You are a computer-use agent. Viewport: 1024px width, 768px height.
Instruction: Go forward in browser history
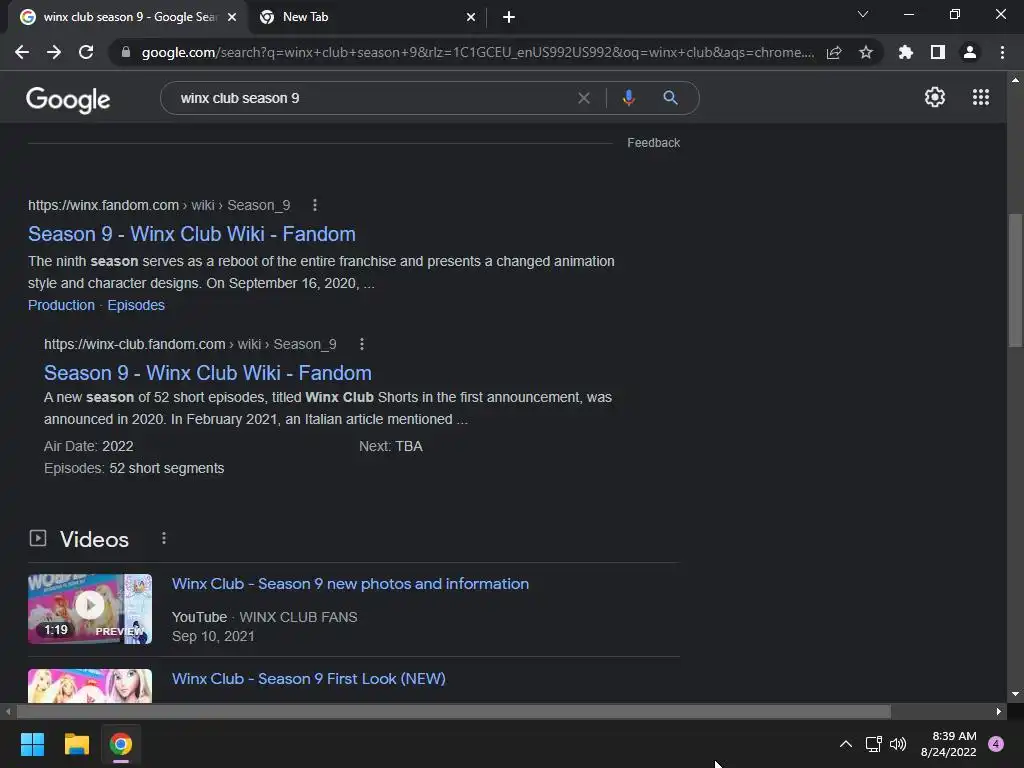(54, 52)
